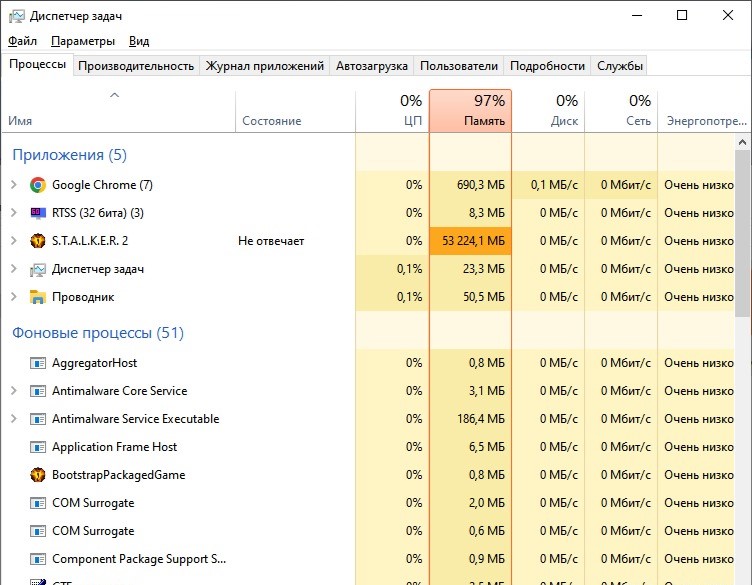Click the Диспетчер задач process icon
This screenshot has height=585, width=752.
38,269
